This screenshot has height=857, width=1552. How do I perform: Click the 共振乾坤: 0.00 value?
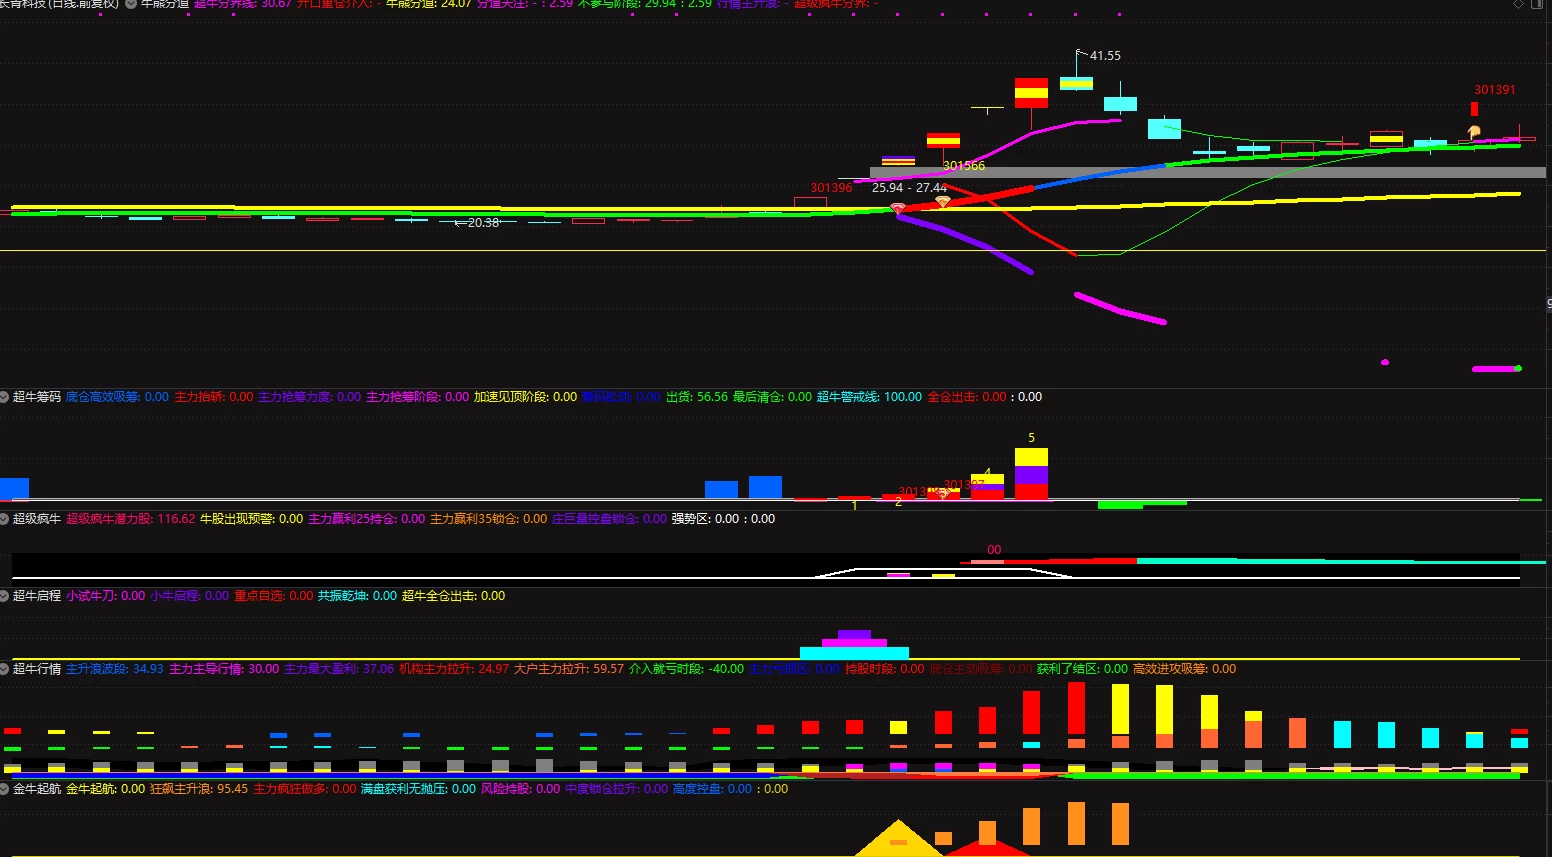pyautogui.click(x=357, y=596)
